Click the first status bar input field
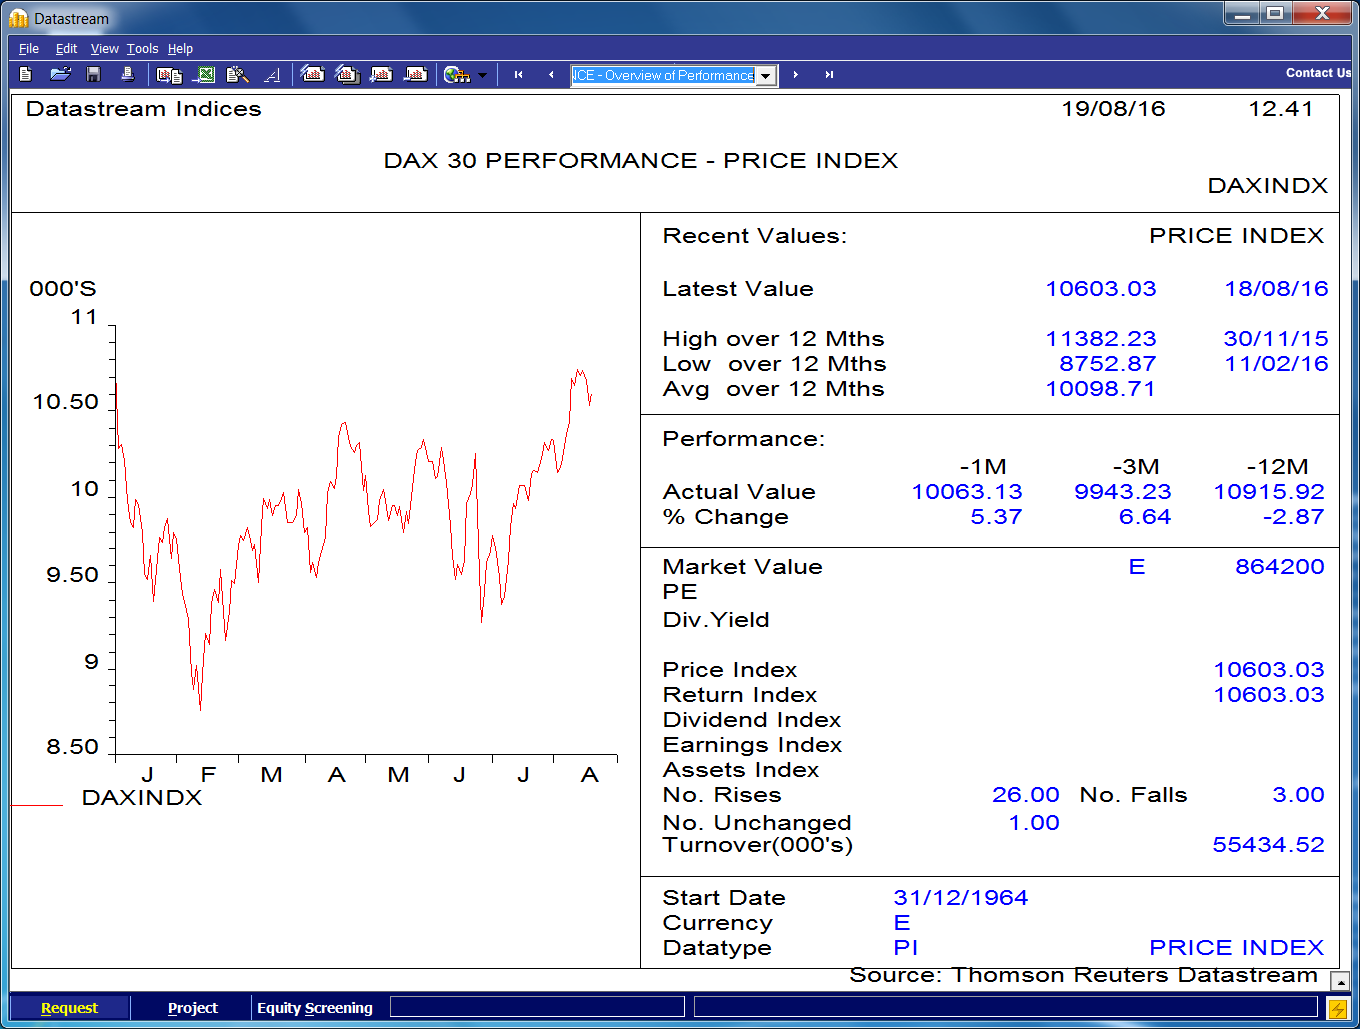1360x1029 pixels. (537, 1006)
